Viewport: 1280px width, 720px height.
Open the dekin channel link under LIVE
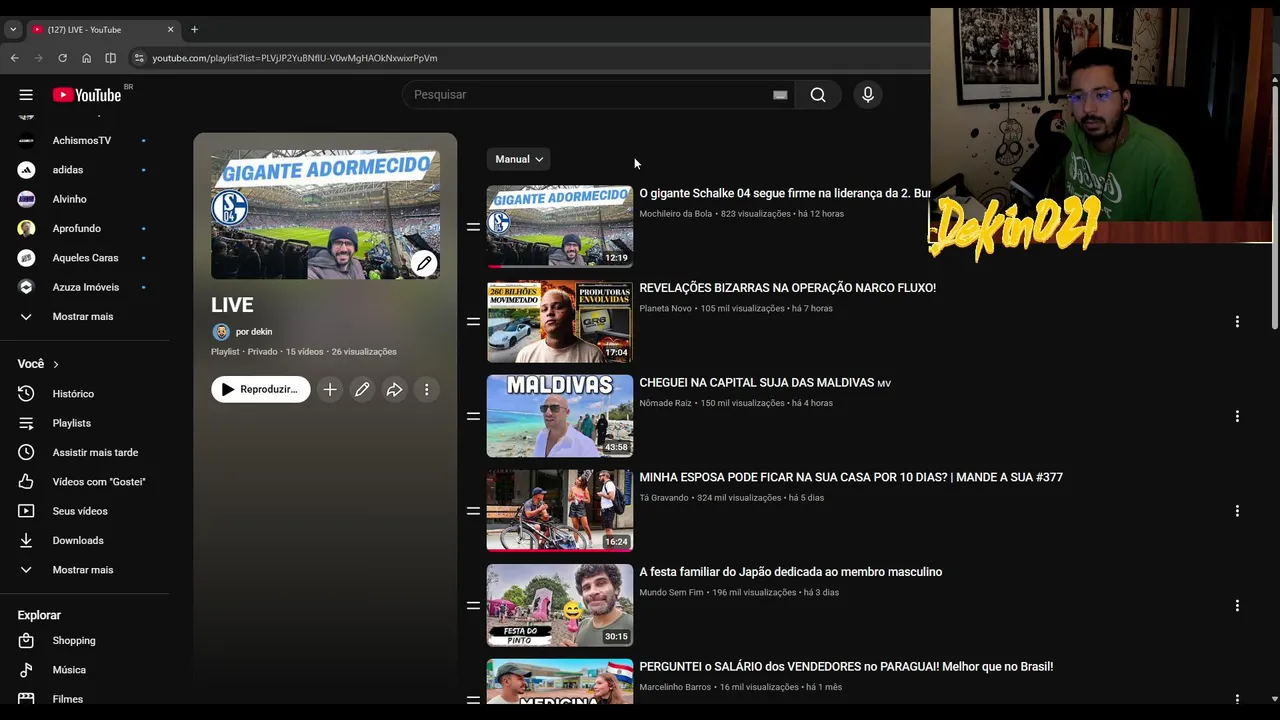click(x=254, y=332)
